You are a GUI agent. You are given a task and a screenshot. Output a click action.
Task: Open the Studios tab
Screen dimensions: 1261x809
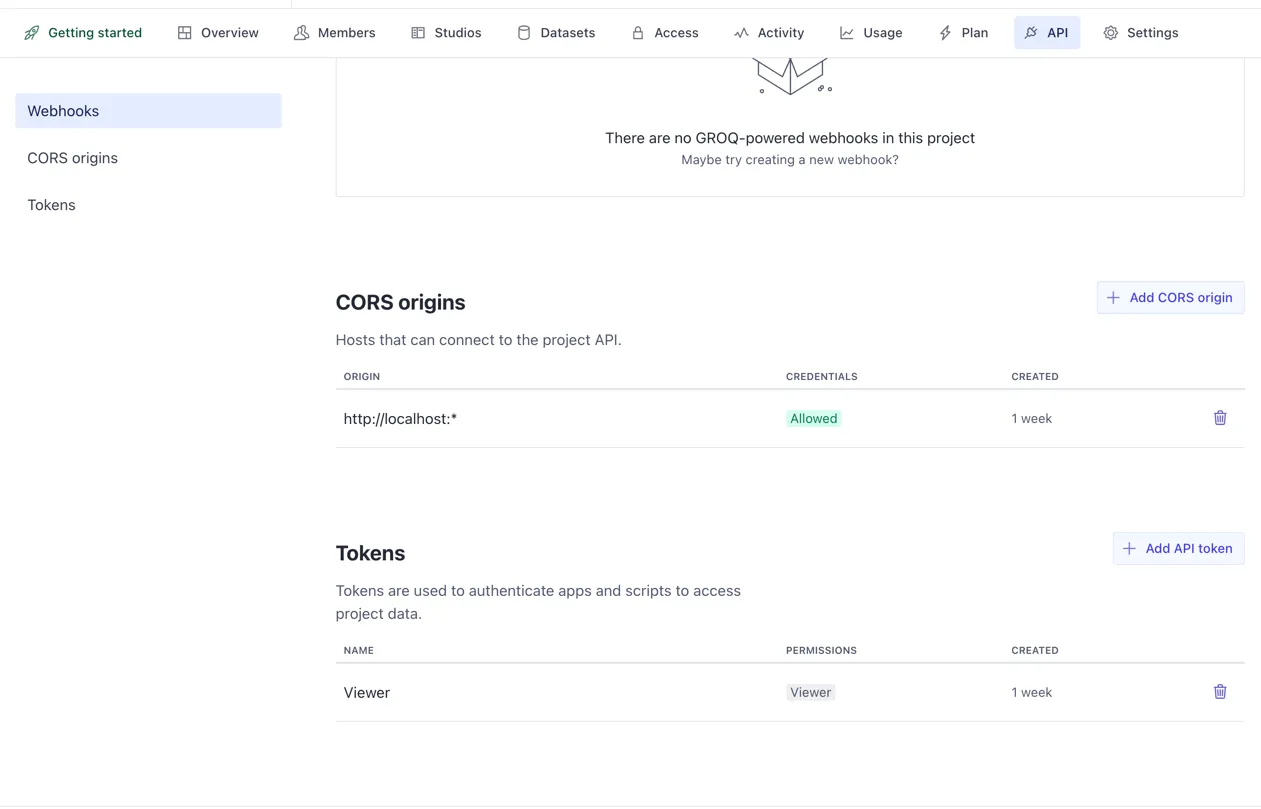[446, 33]
